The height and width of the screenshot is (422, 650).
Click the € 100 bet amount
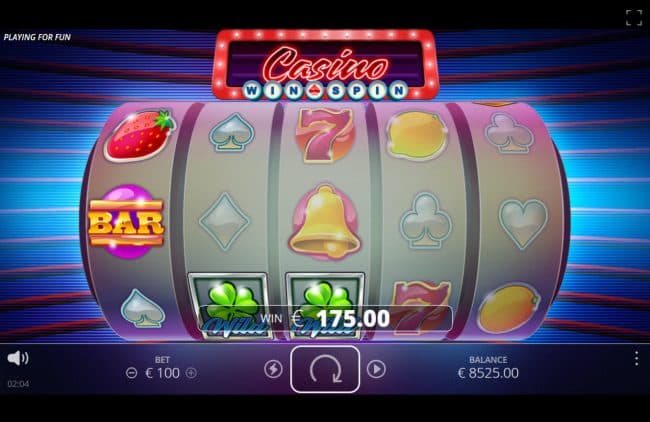pyautogui.click(x=162, y=373)
